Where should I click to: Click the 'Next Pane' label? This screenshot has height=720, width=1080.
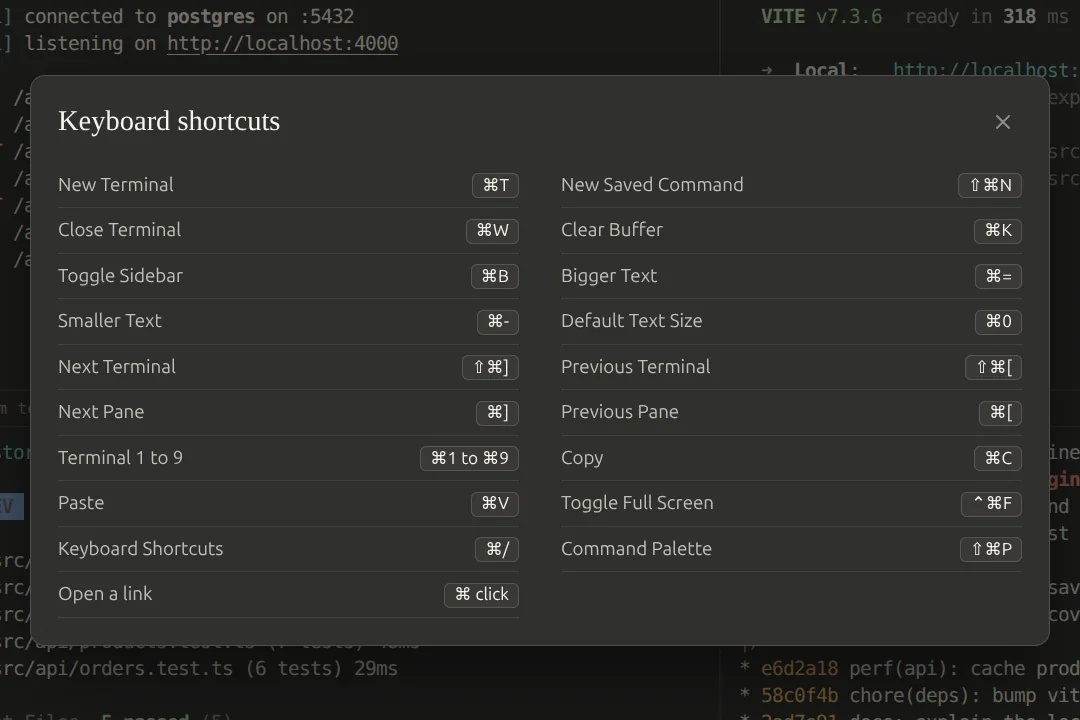[101, 412]
